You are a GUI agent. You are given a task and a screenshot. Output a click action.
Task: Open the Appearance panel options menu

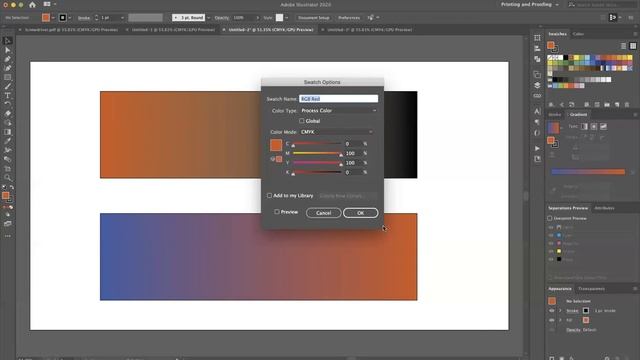[x=635, y=289]
